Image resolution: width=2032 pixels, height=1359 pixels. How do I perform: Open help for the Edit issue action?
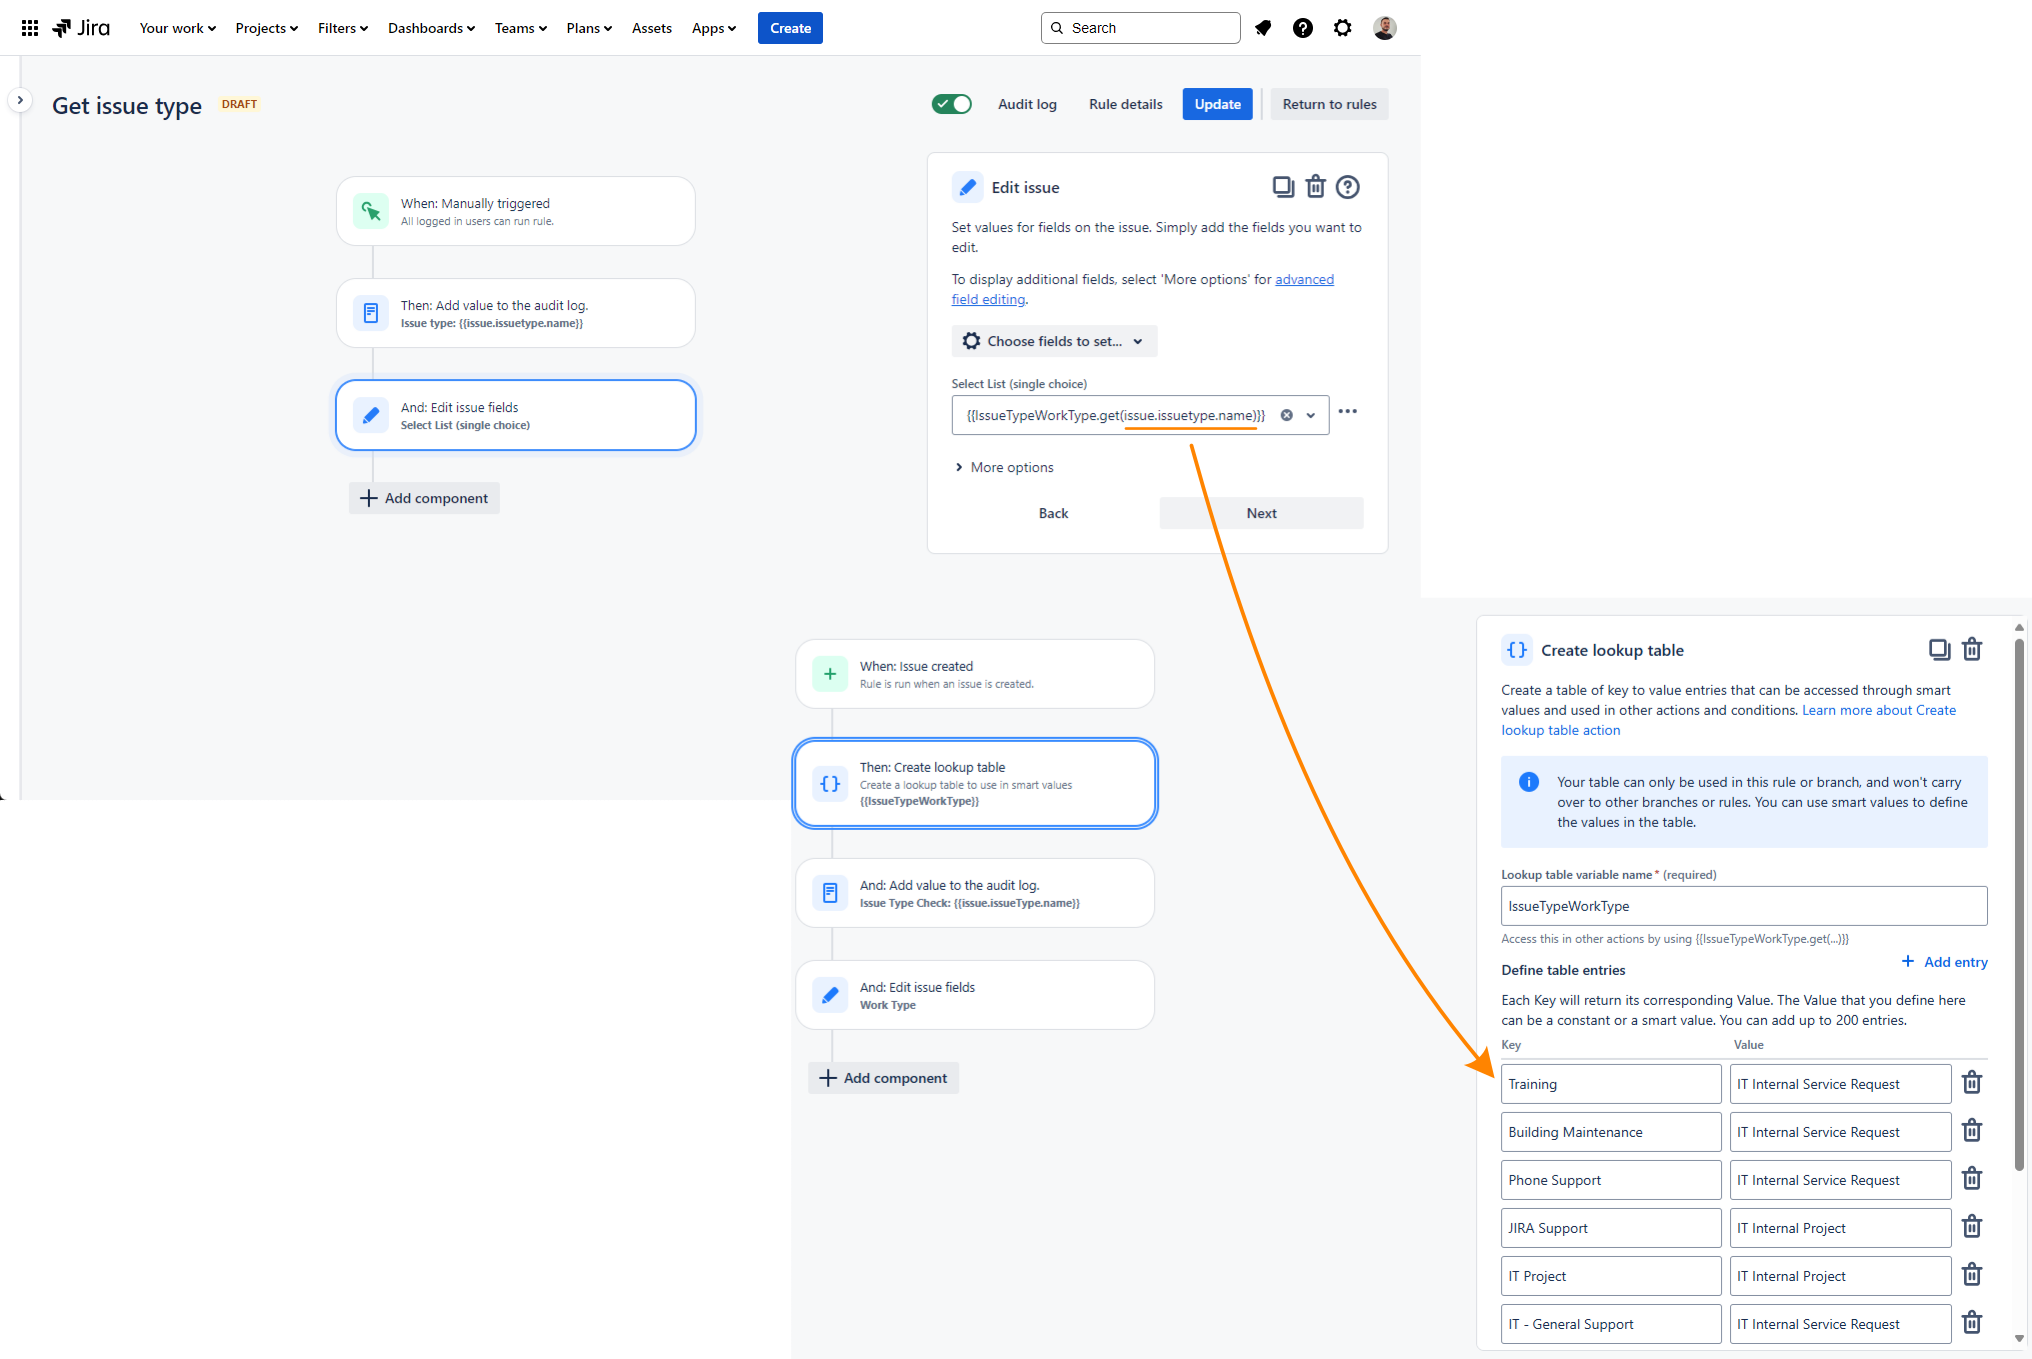[x=1347, y=186]
